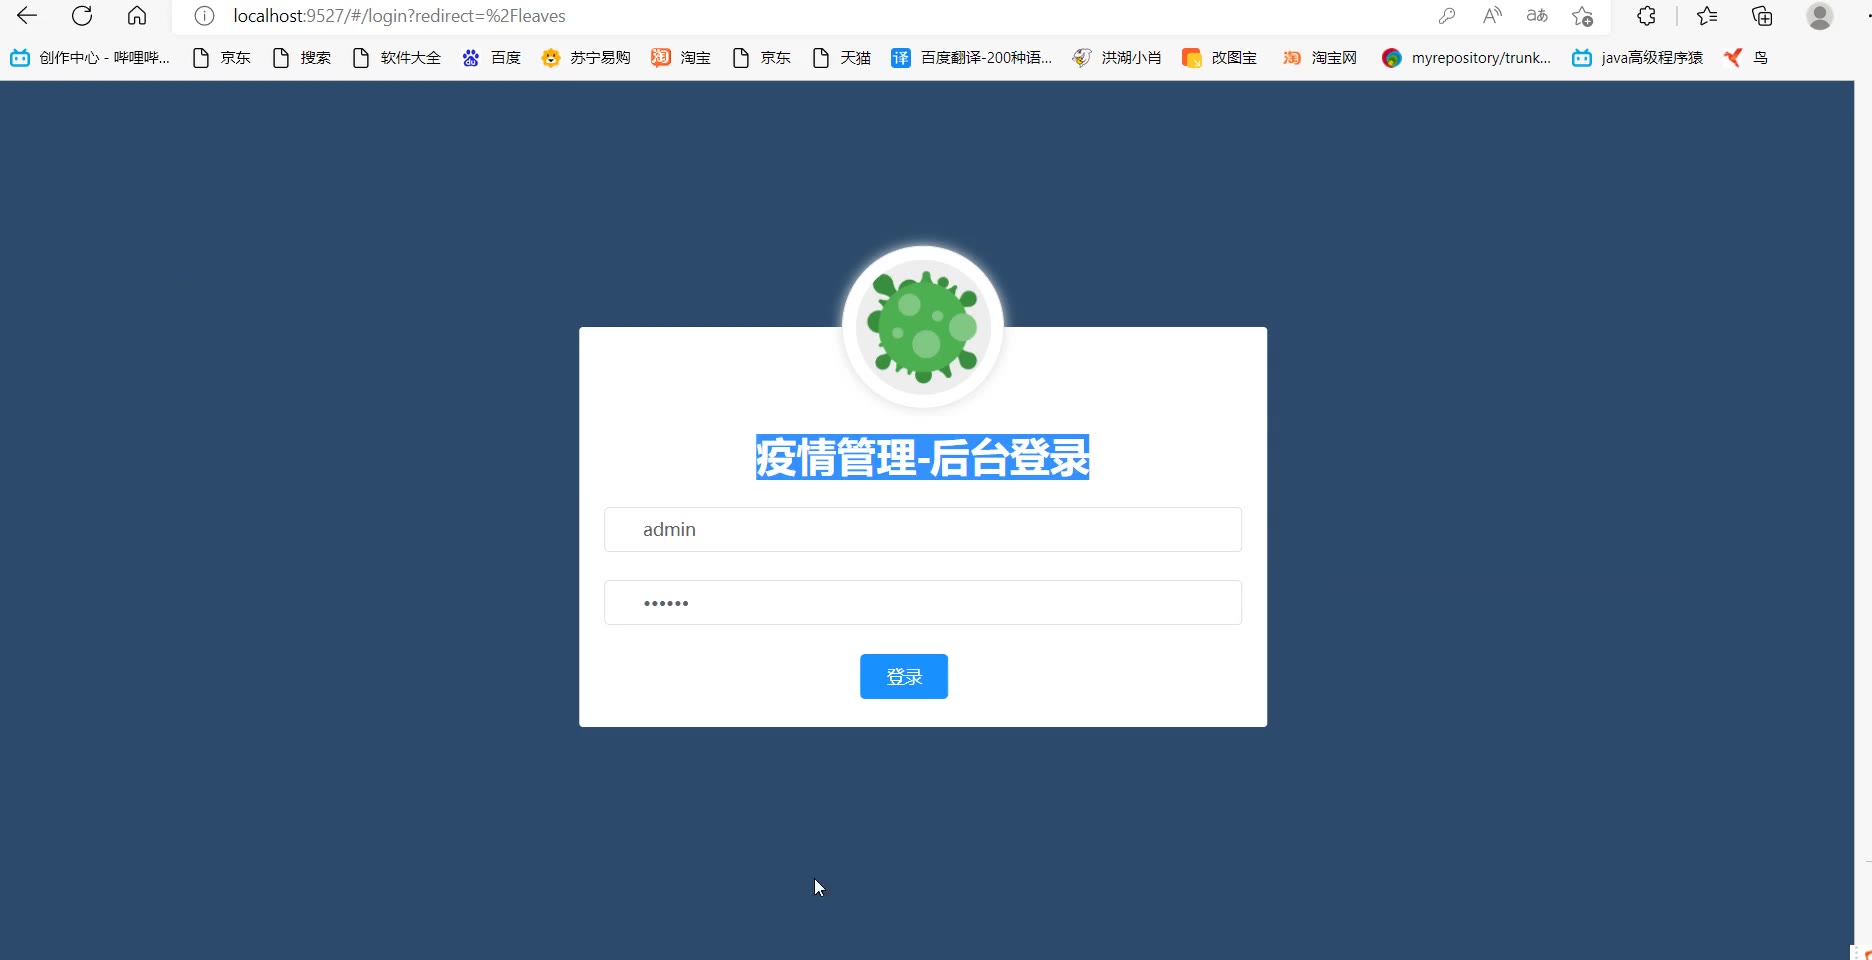View site information icon in address bar

204,16
